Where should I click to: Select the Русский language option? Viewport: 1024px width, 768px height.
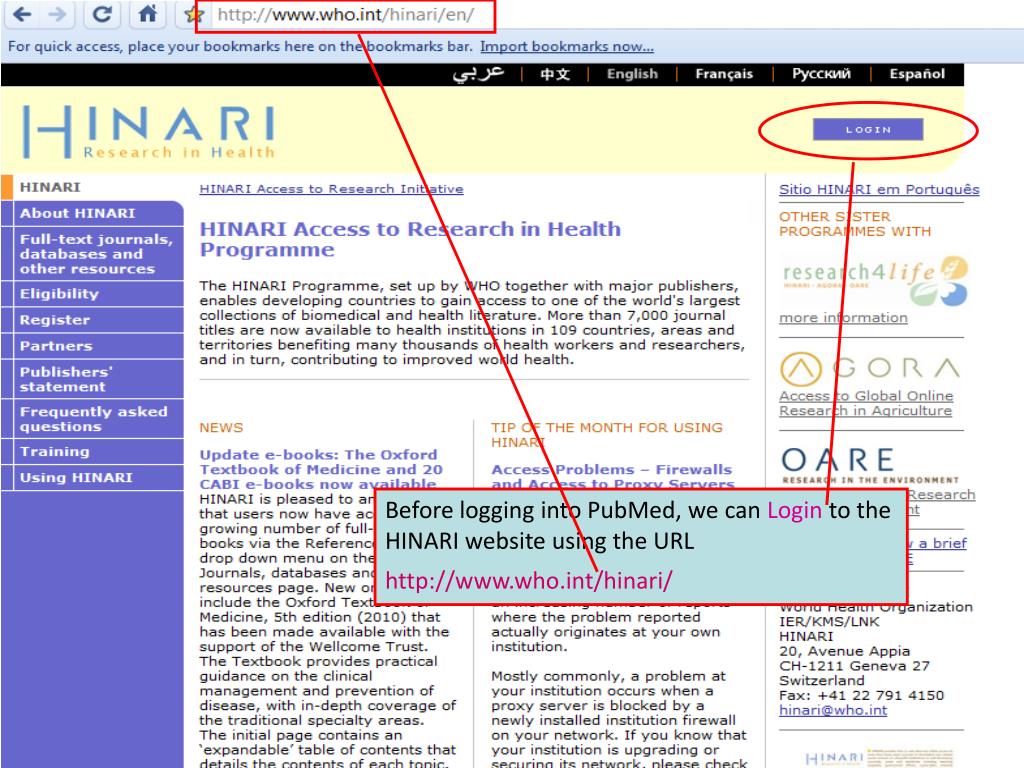click(x=822, y=74)
